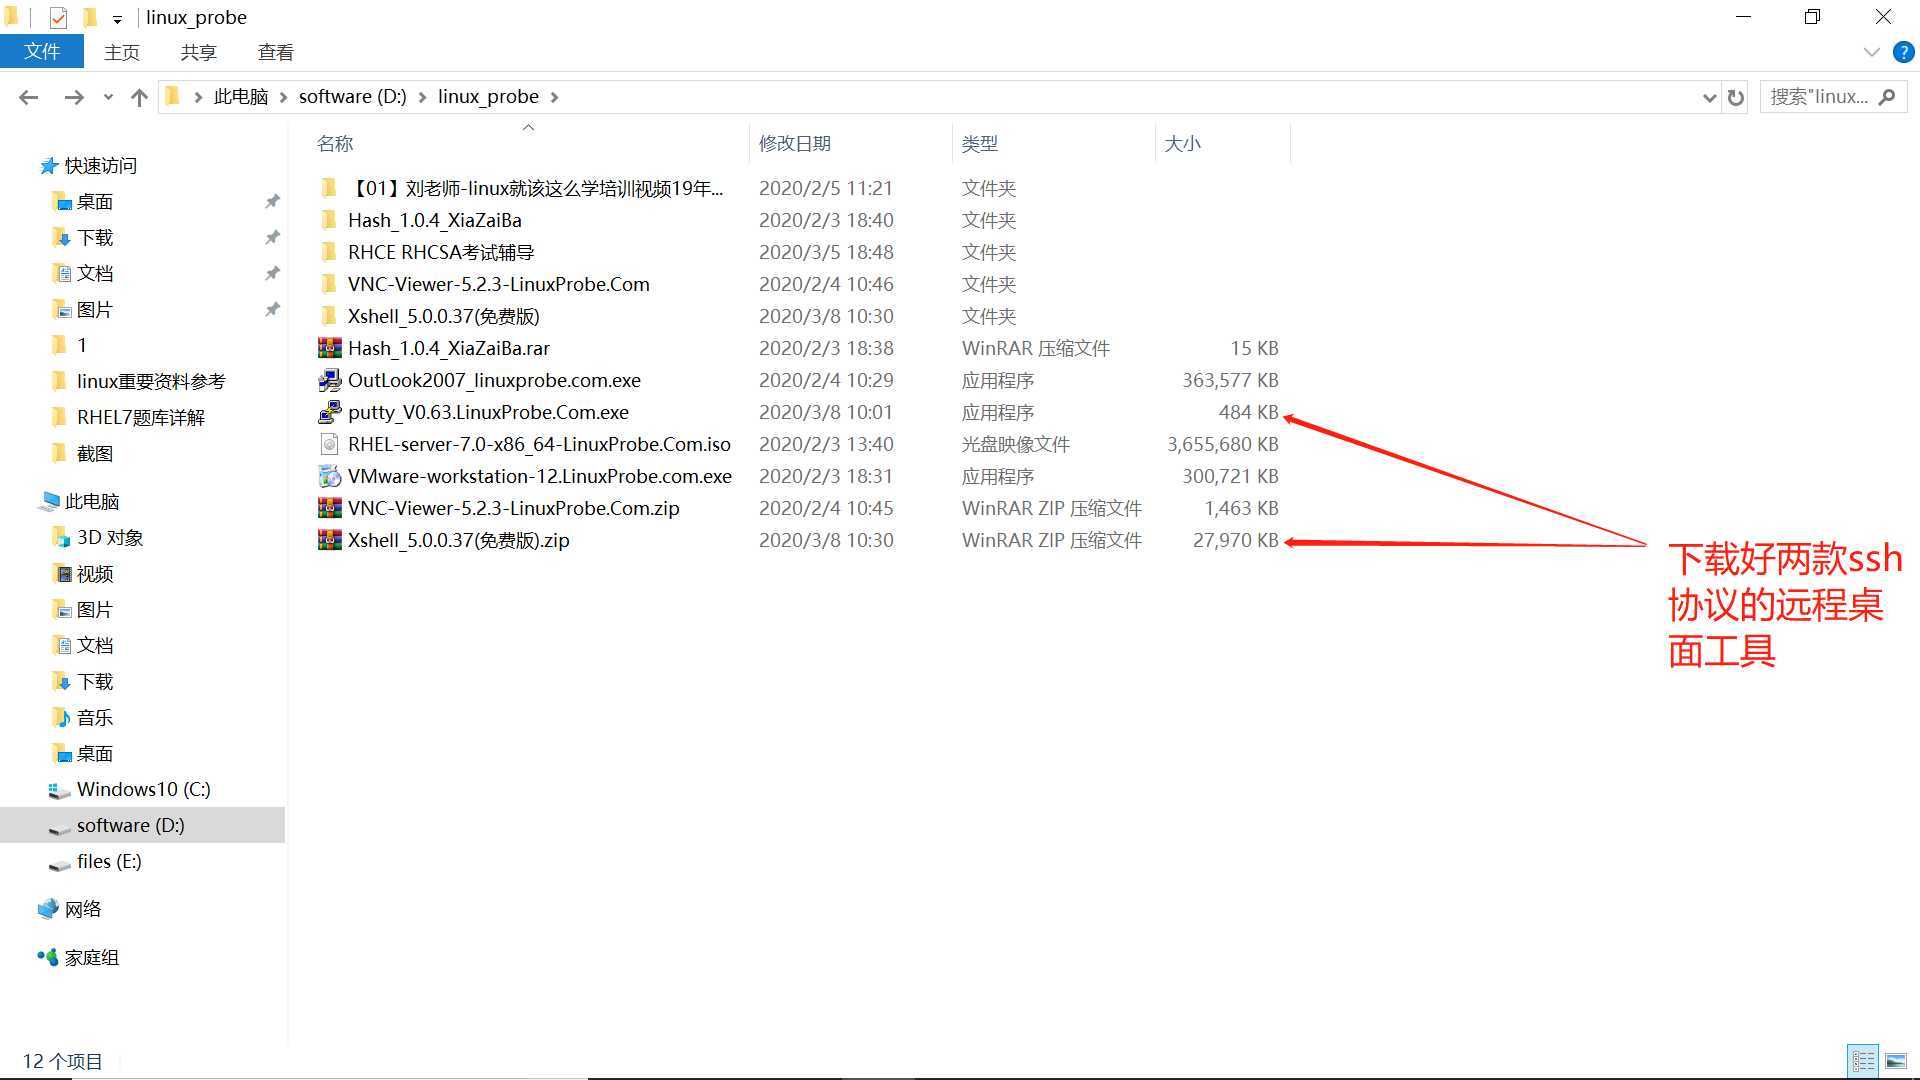Select the RHEL-server-7.0 iso disc image icon
The height and width of the screenshot is (1080, 1920).
pos(329,444)
